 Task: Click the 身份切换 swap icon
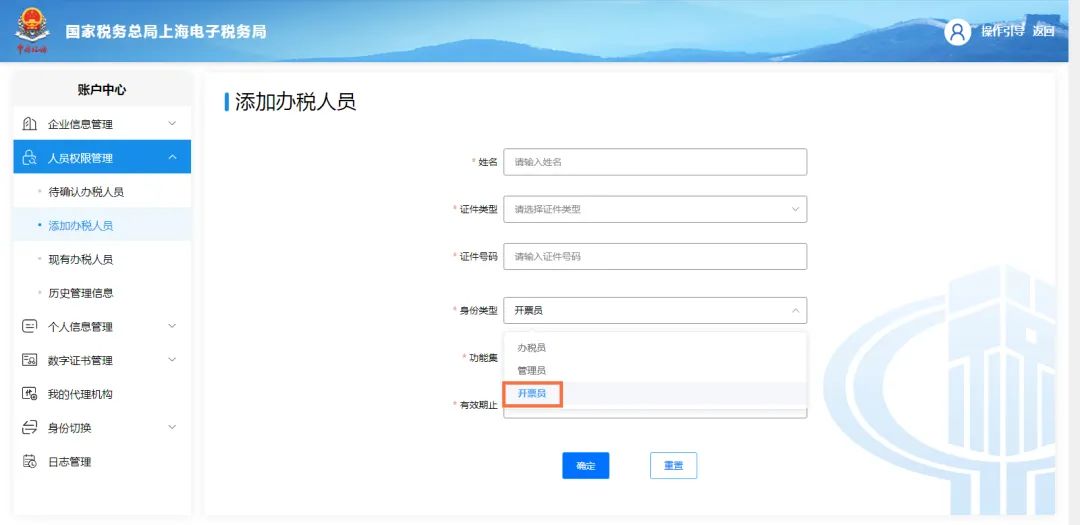pos(30,427)
